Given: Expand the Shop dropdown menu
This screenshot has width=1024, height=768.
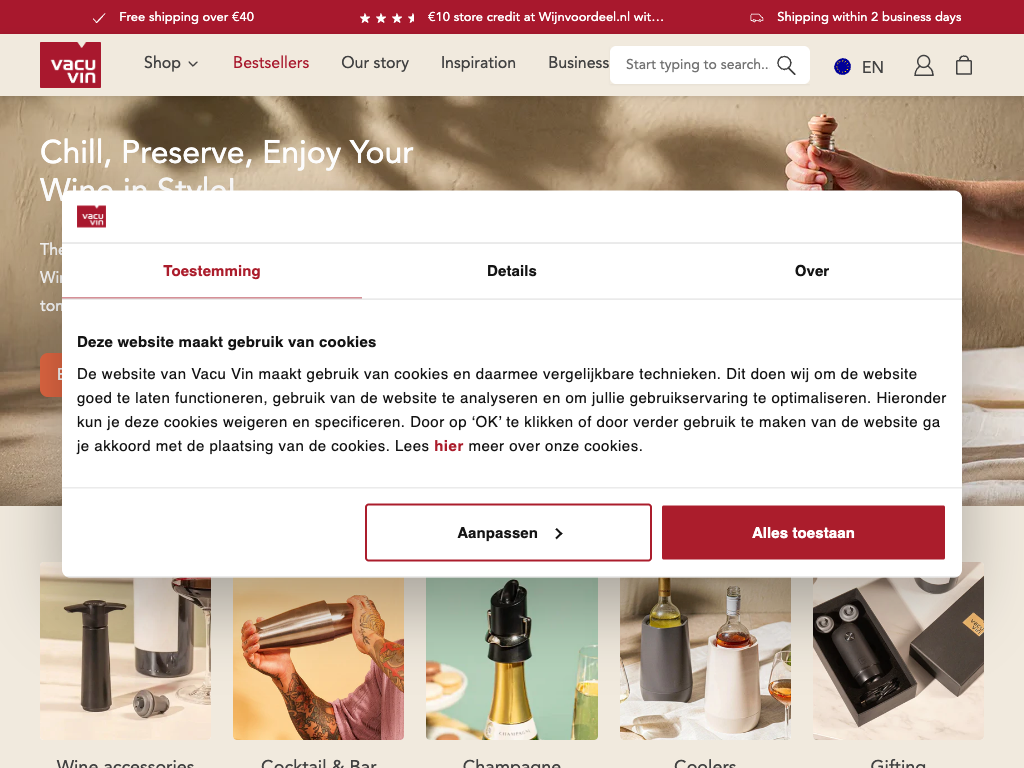Looking at the screenshot, I should (170, 63).
